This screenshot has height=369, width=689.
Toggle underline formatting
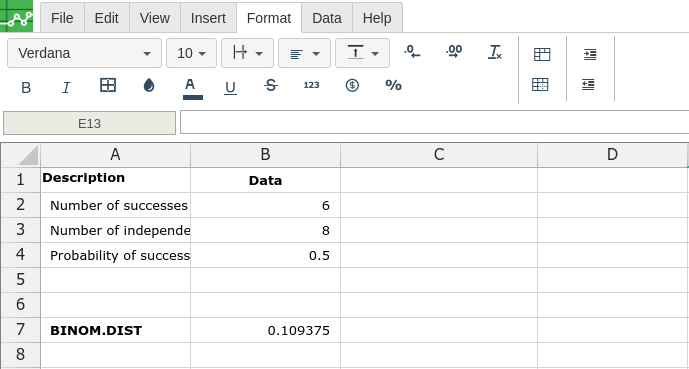(230, 87)
